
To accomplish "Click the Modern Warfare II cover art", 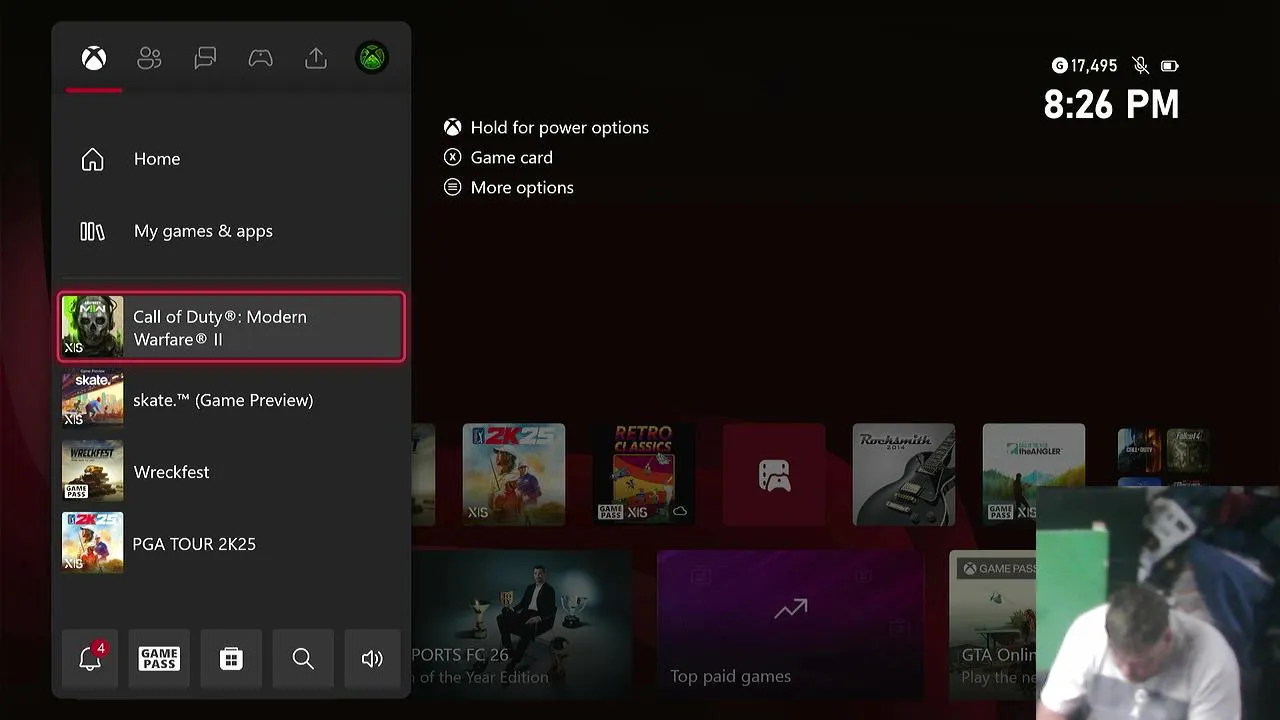I will (93, 327).
